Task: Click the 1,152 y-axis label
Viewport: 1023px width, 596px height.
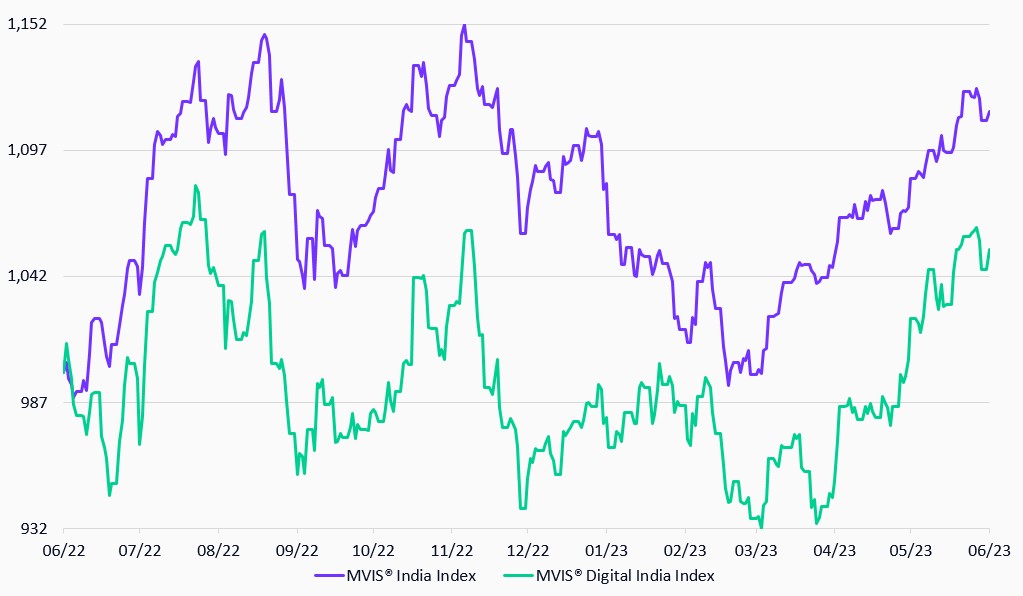Action: coord(27,24)
